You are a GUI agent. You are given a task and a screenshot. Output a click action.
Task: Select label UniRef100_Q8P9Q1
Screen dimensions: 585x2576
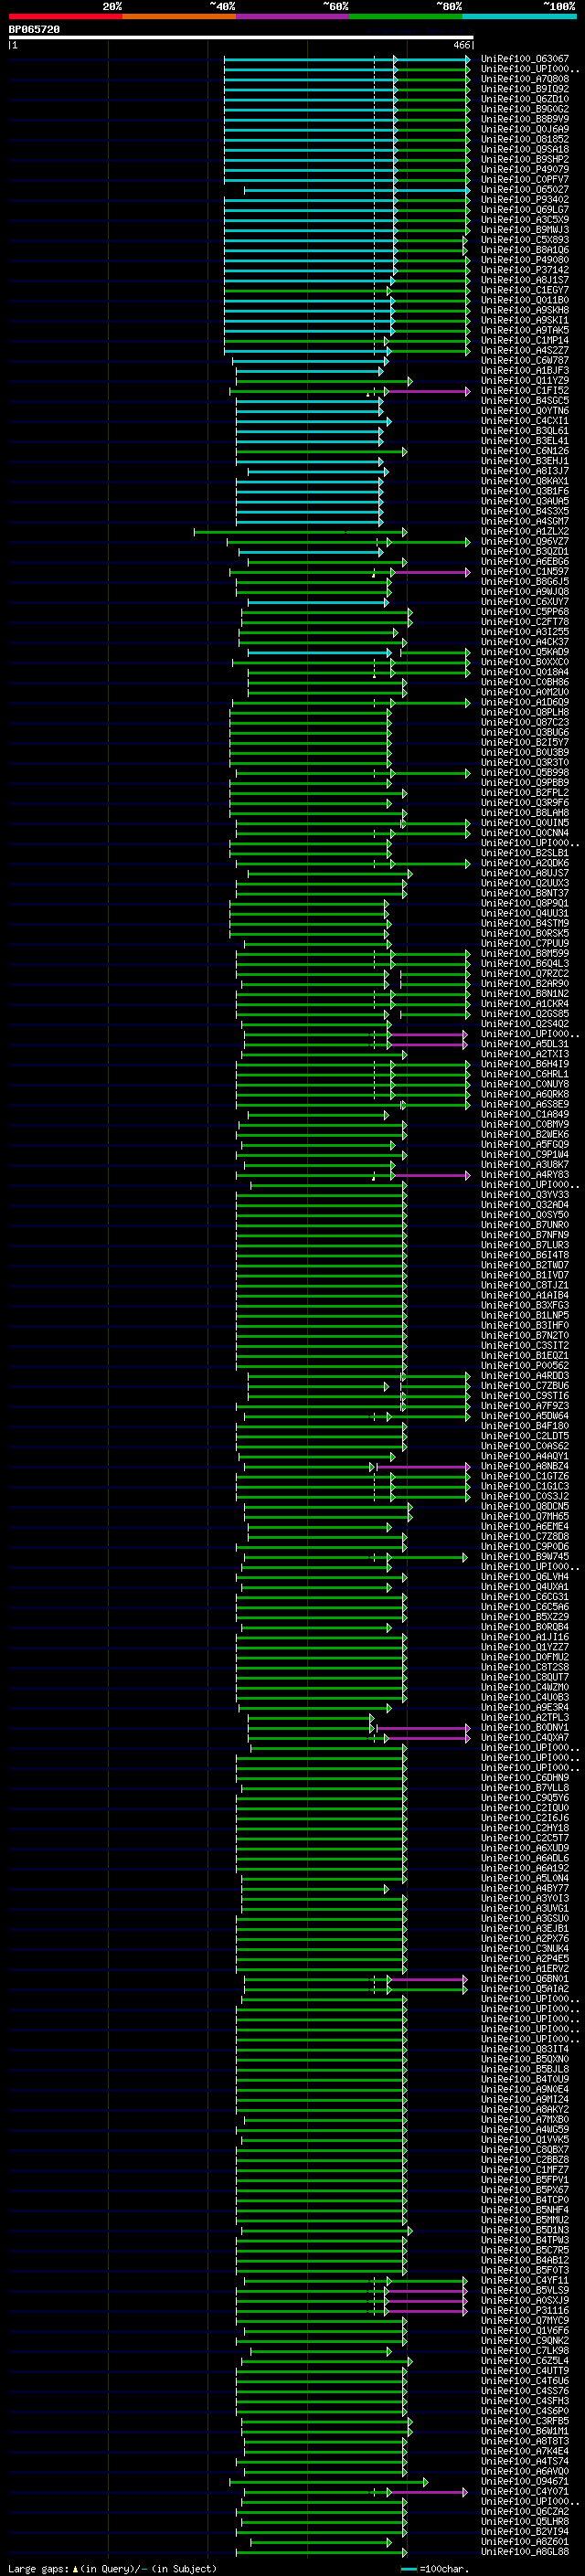525,904
